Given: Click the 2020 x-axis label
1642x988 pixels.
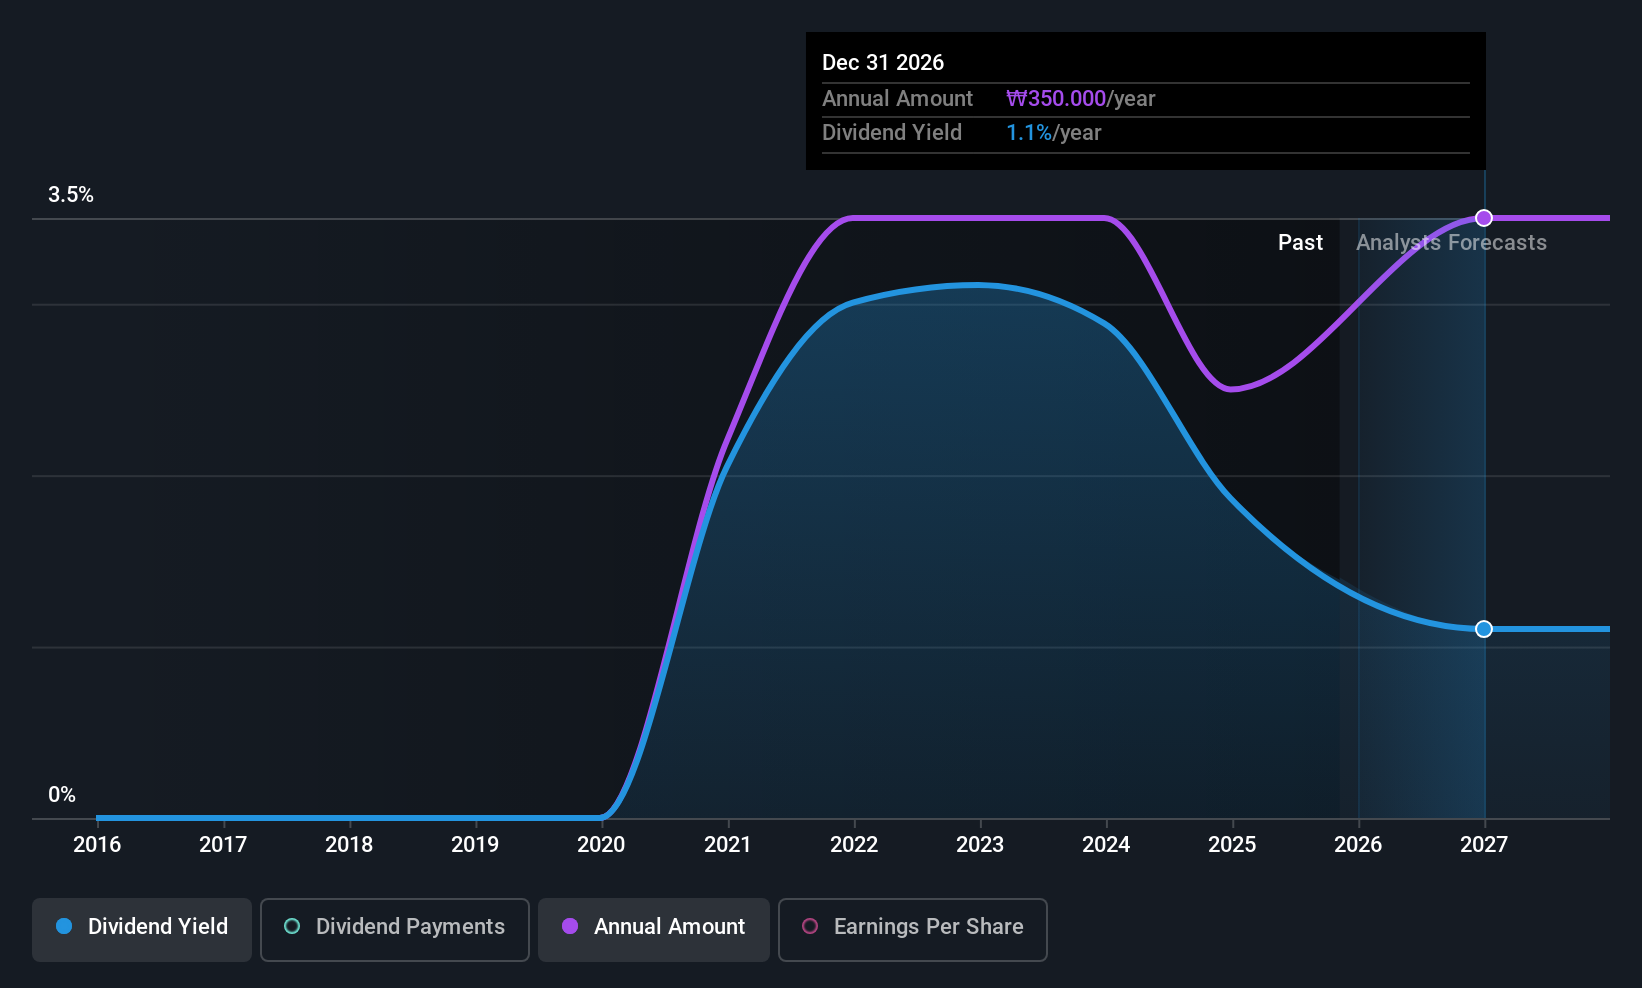Looking at the screenshot, I should click(601, 845).
